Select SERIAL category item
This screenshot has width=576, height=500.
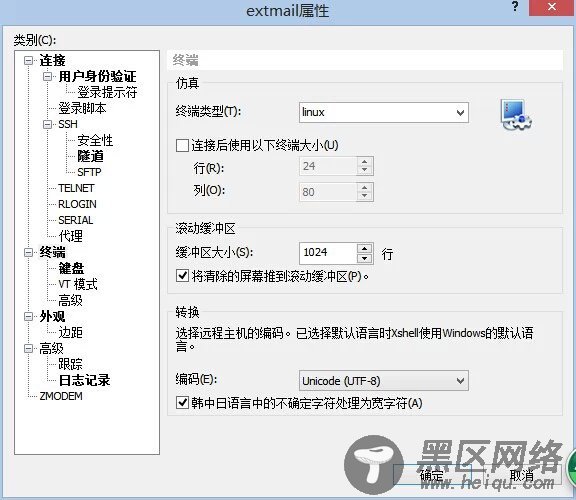[x=76, y=220]
